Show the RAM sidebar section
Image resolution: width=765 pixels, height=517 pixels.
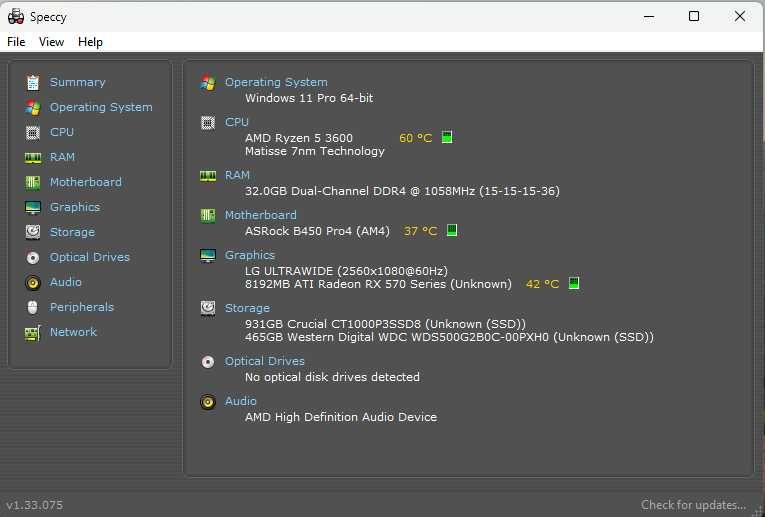[x=62, y=157]
